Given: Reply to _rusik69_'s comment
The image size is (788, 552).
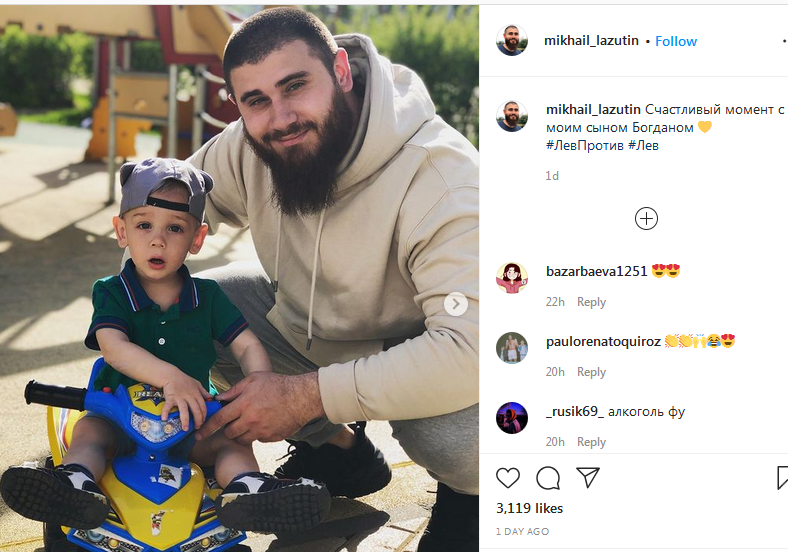Looking at the screenshot, I should (x=591, y=441).
